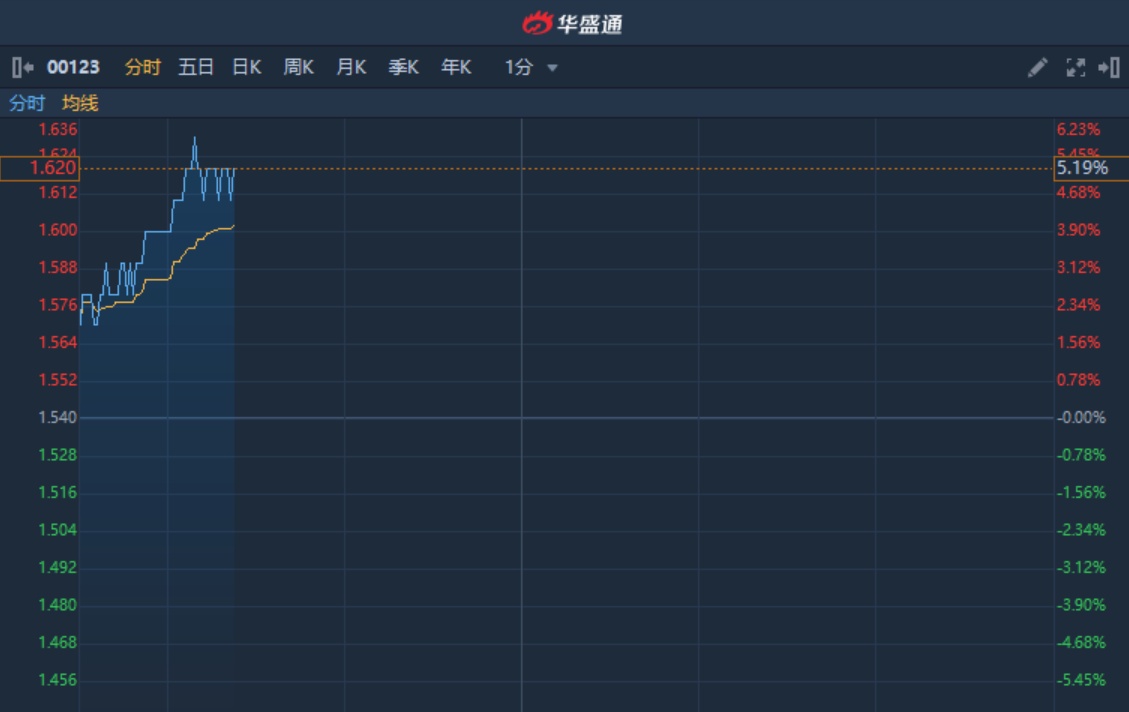Click the -5.45% axis label

1081,680
